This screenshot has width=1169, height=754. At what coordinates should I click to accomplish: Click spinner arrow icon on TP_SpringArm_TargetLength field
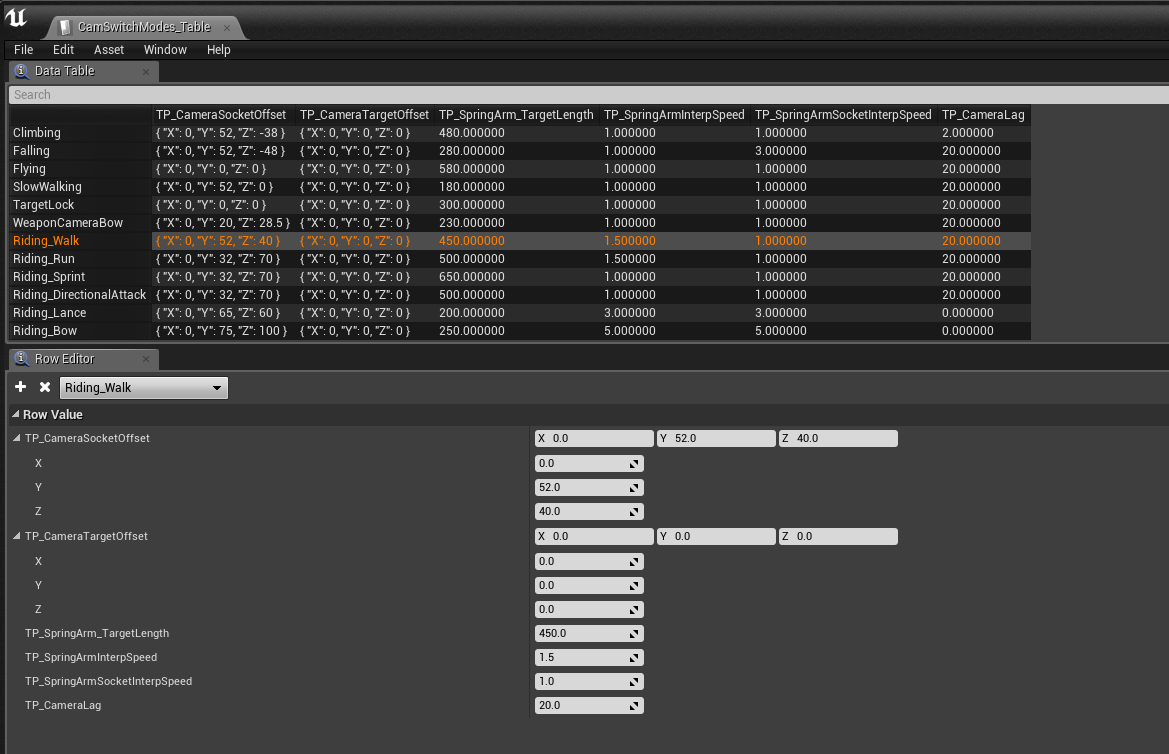(634, 634)
